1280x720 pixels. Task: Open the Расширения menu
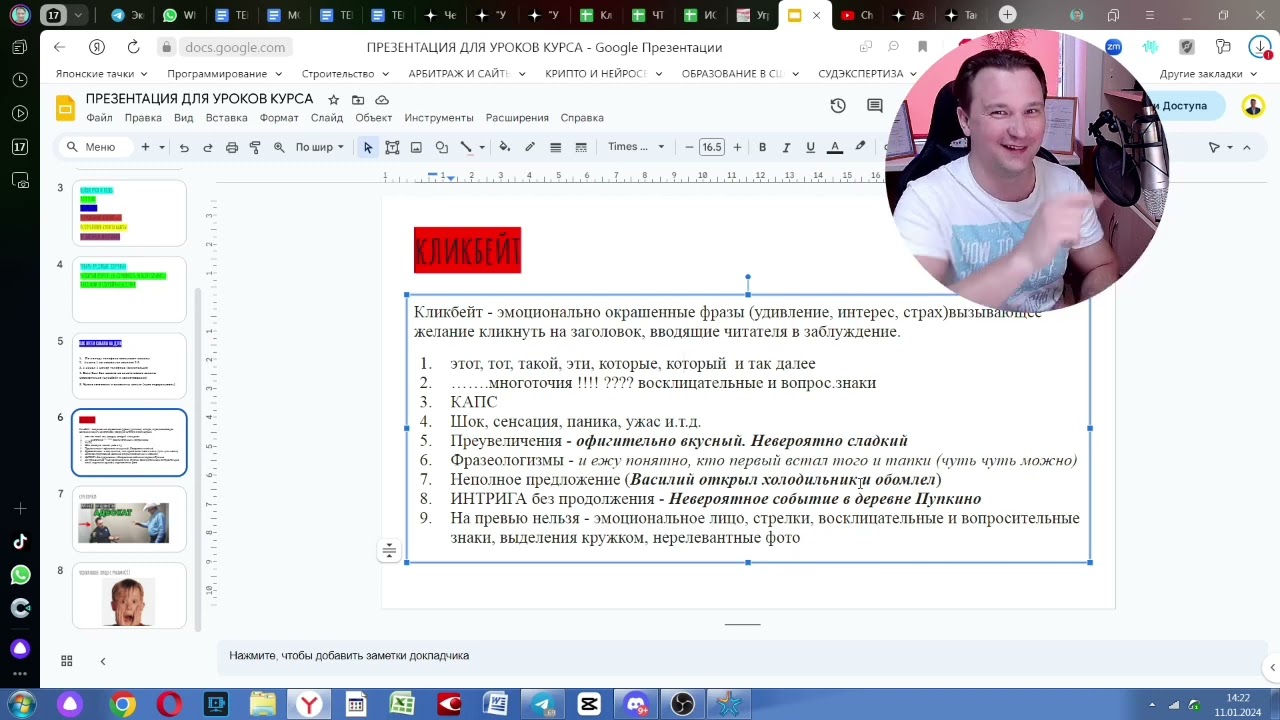517,118
